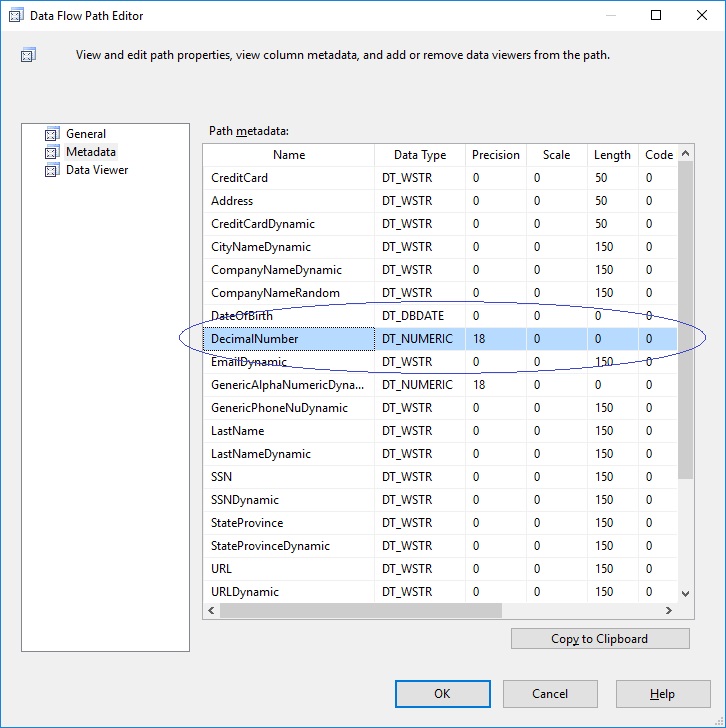Click the Code column header
The image size is (726, 728).
pyautogui.click(x=658, y=155)
